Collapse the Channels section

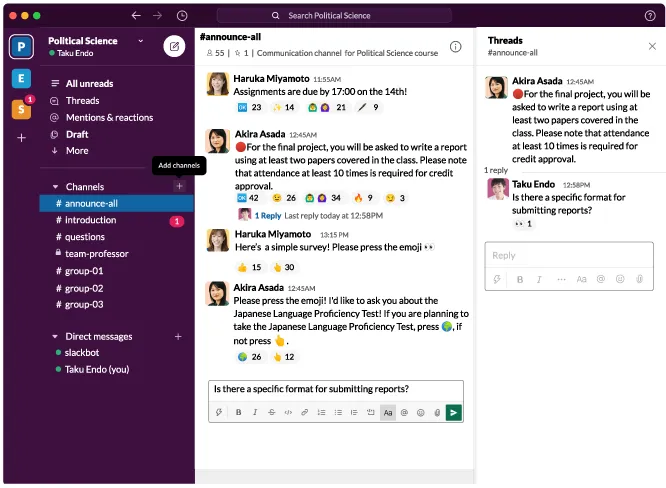point(55,187)
